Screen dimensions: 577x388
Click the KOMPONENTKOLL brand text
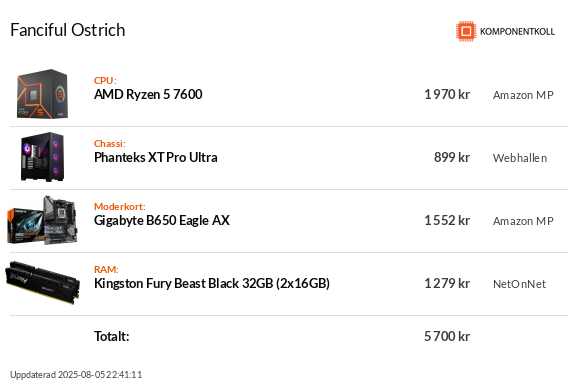[517, 32]
